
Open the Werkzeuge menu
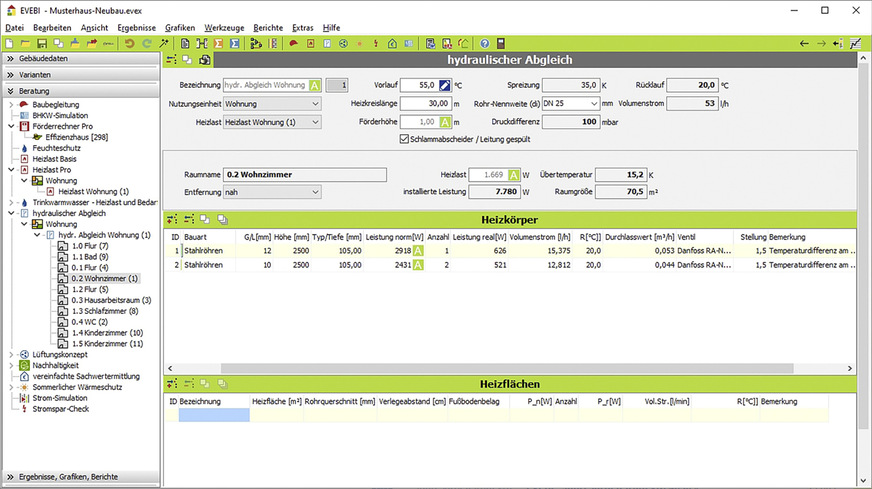tap(224, 28)
